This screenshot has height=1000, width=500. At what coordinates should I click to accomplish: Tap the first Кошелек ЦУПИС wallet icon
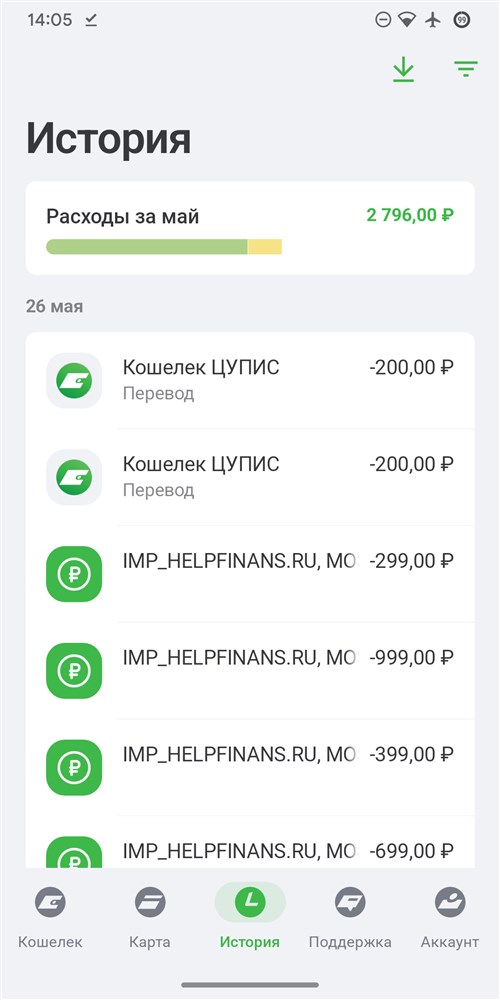click(74, 381)
